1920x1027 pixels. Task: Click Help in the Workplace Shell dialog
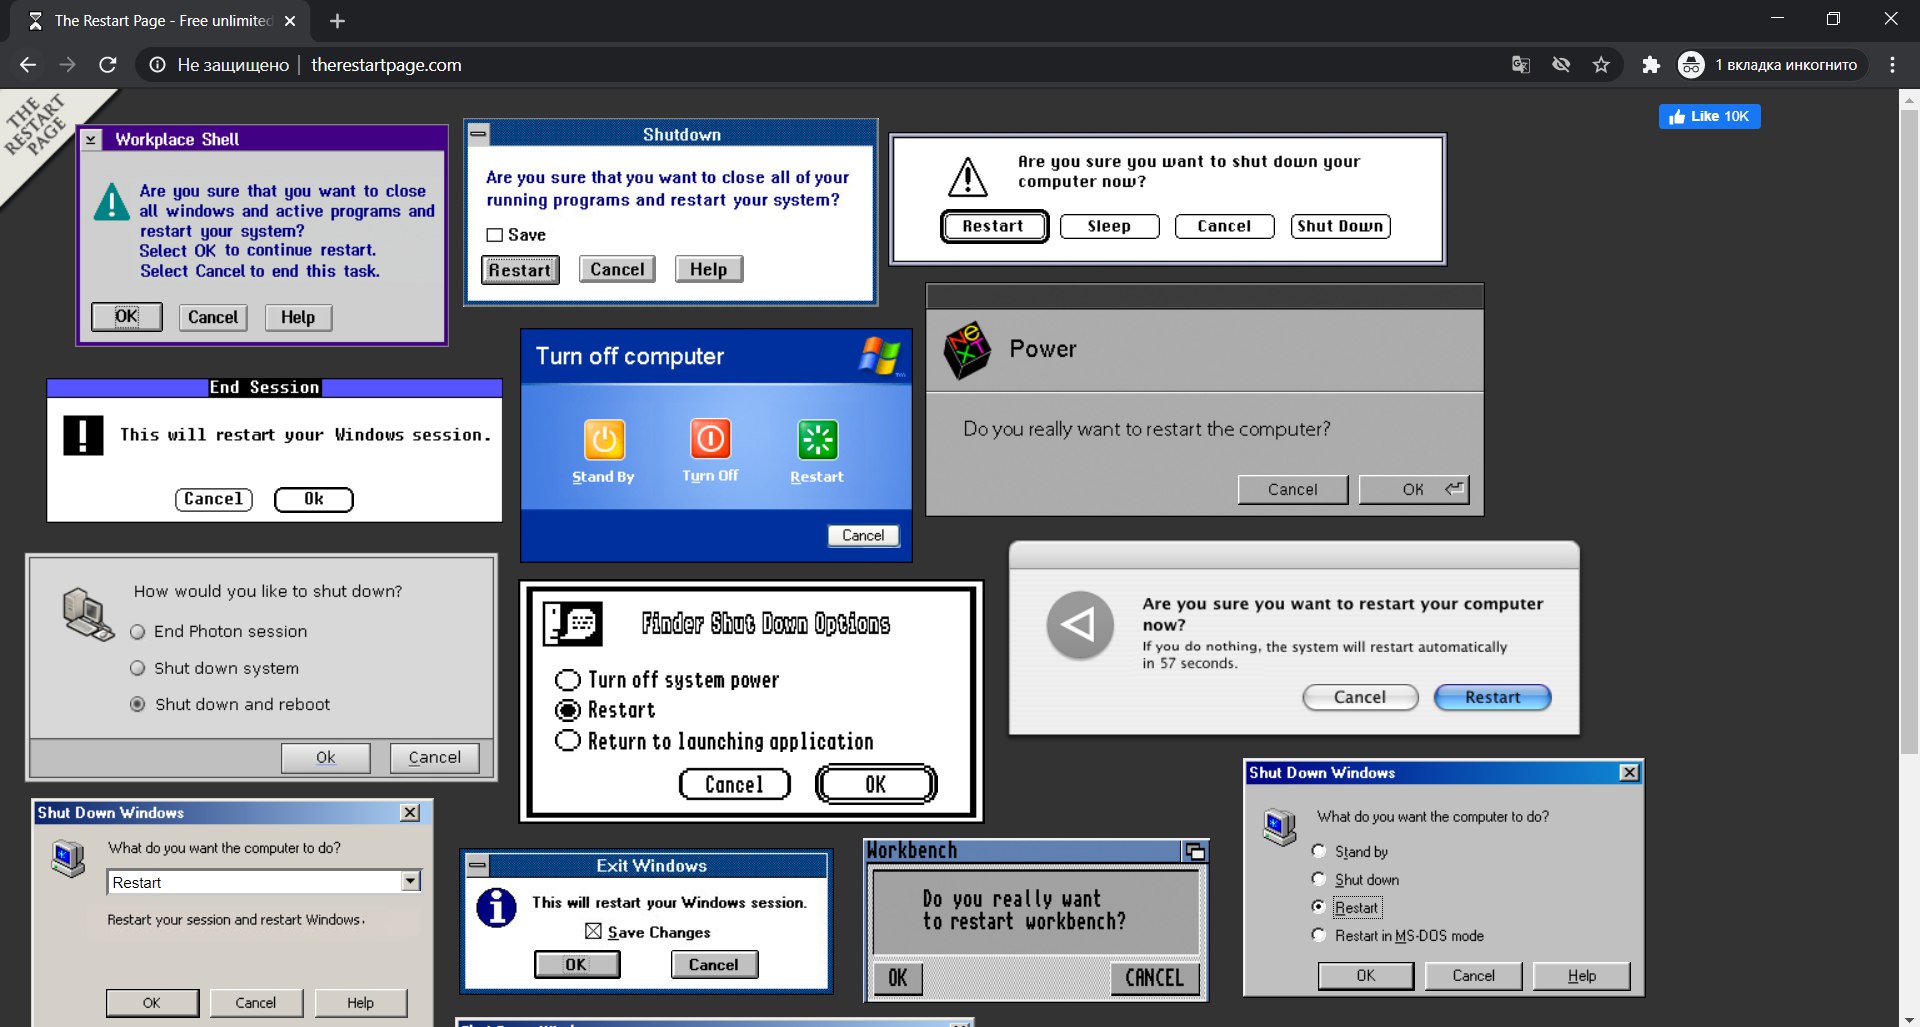tap(298, 317)
